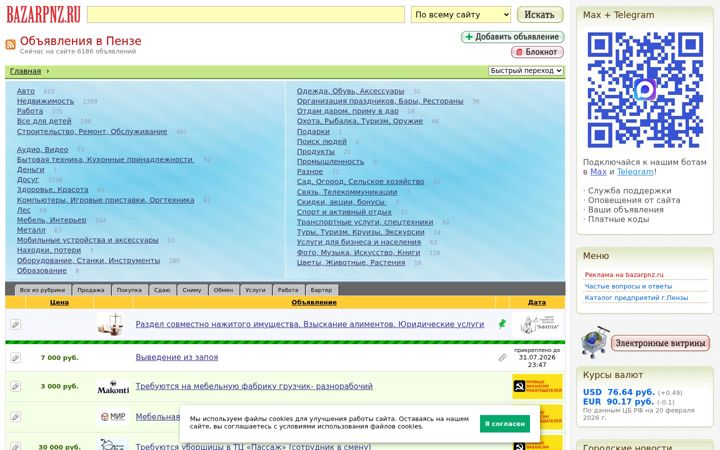Select the Бартер tab

321,290
